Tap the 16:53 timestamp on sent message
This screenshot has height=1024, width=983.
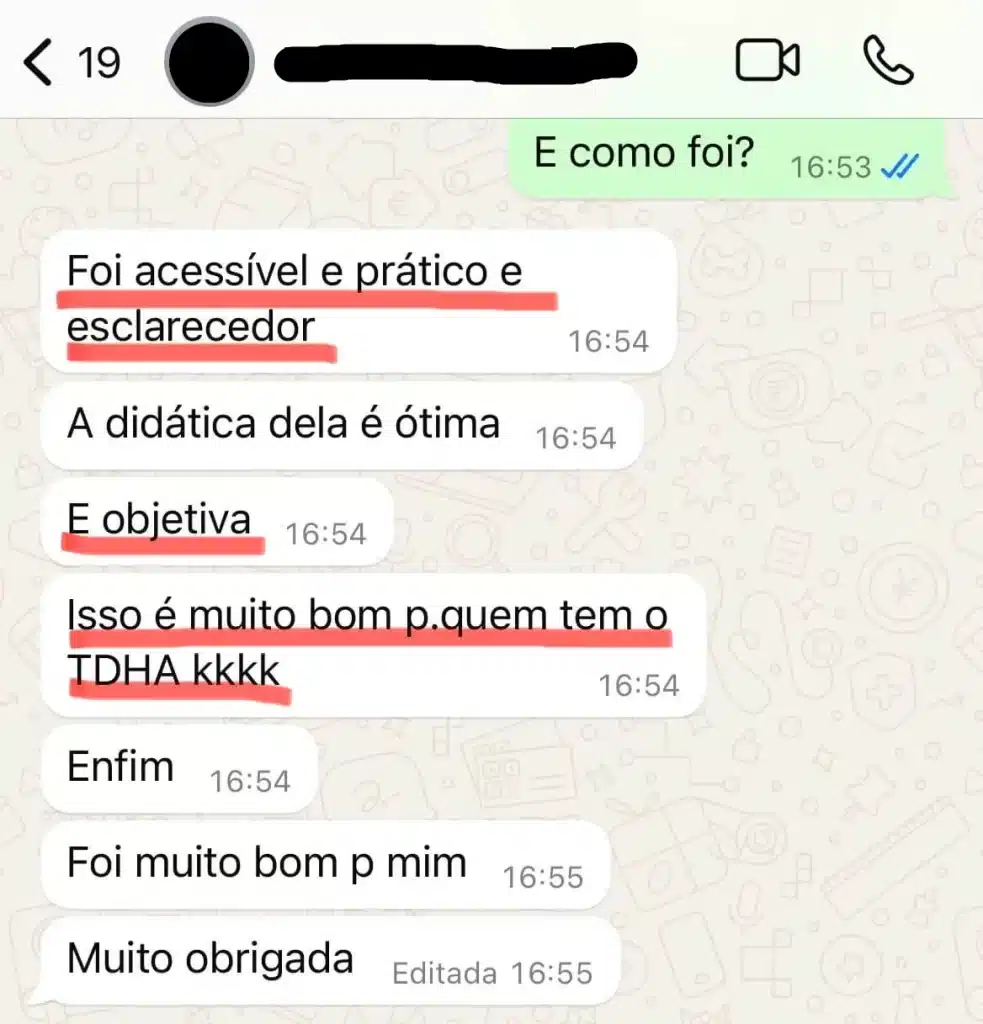[x=831, y=167]
